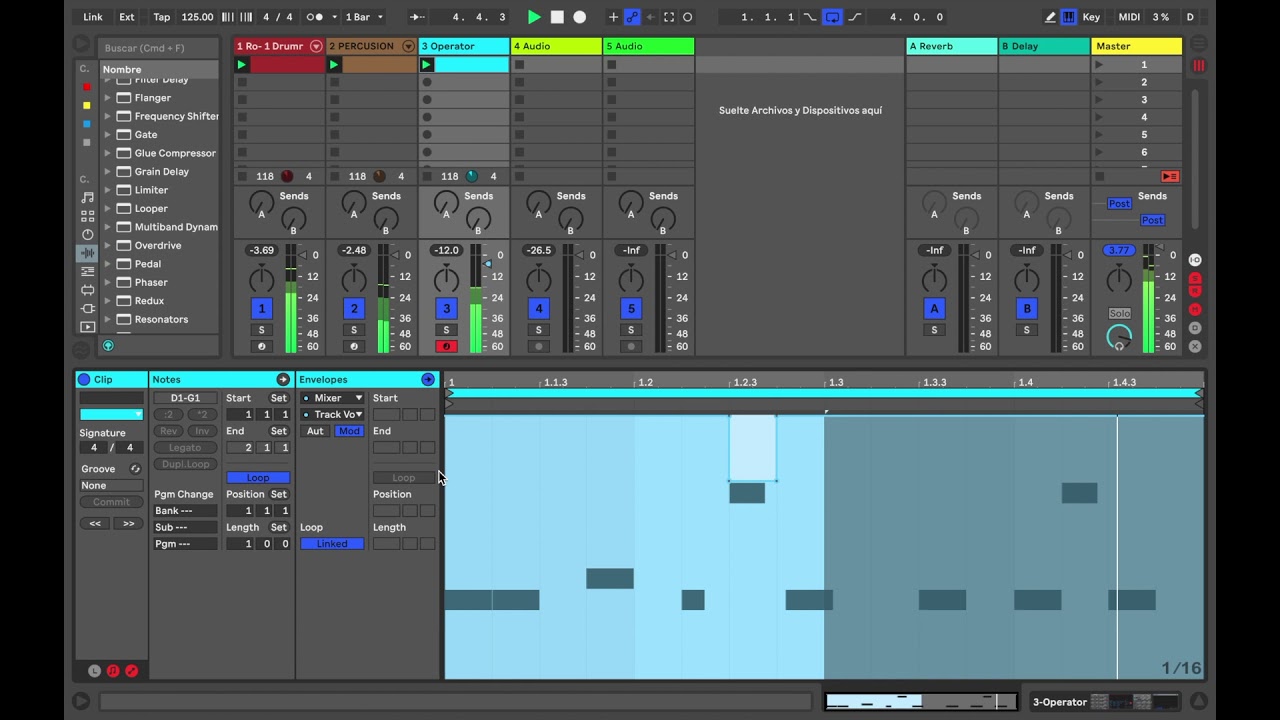Expand the Flanger folder in the browser
1280x720 pixels.
pyautogui.click(x=108, y=98)
